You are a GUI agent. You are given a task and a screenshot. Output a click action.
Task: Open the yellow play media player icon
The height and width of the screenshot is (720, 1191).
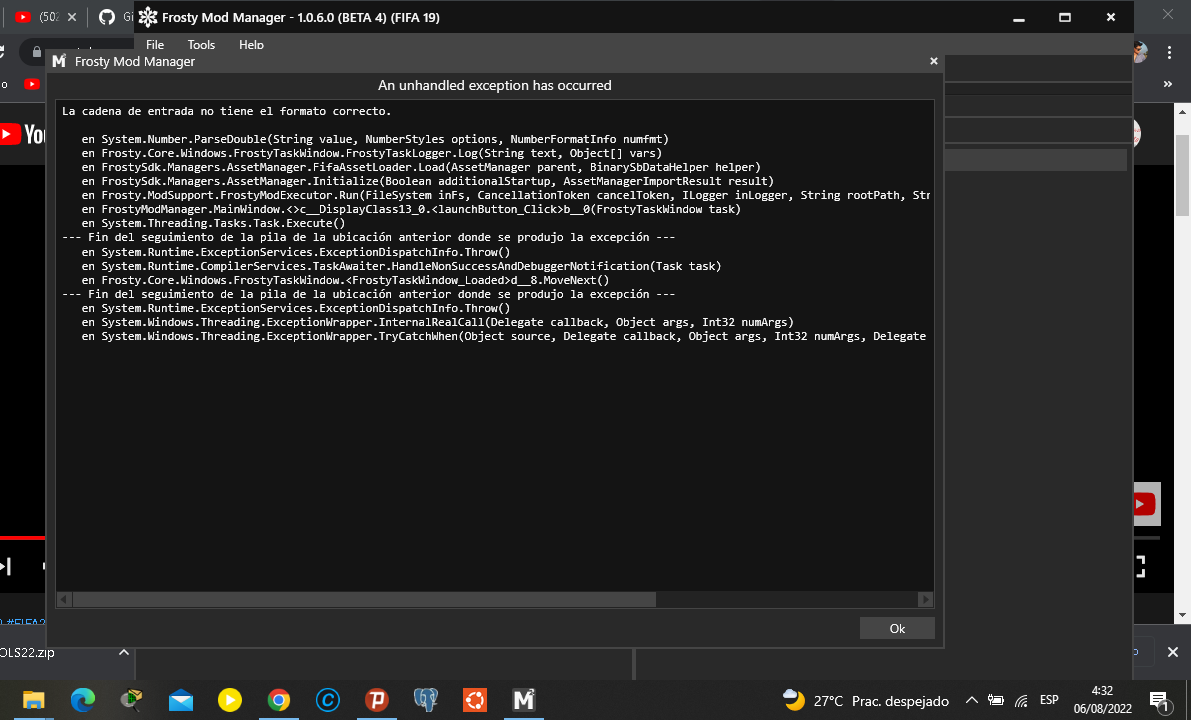pyautogui.click(x=229, y=699)
